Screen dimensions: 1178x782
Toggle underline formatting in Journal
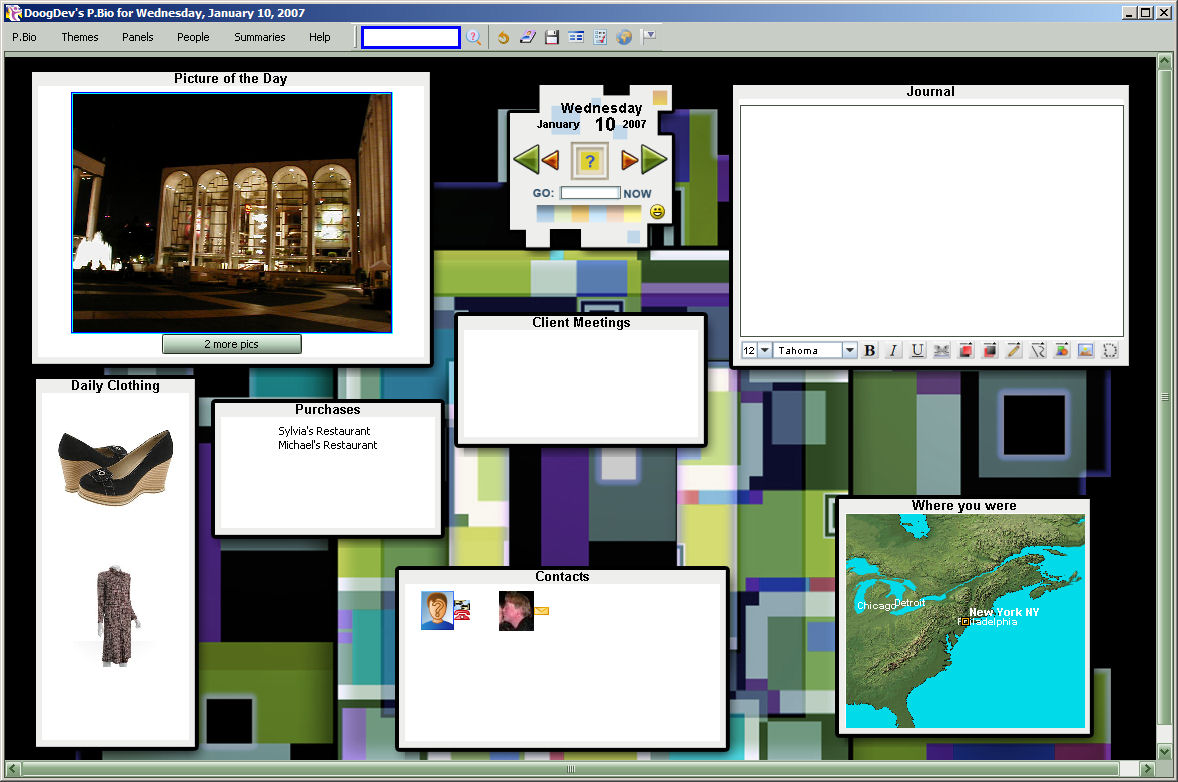tap(917, 351)
